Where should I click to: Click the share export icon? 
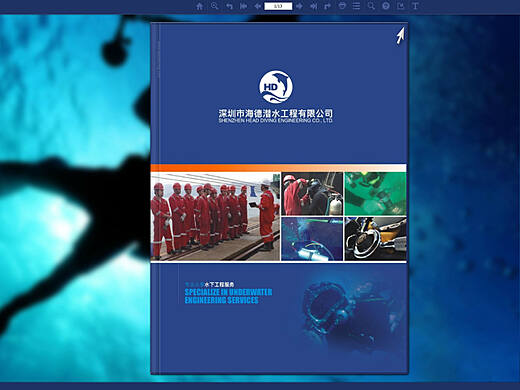pyautogui.click(x=401, y=6)
